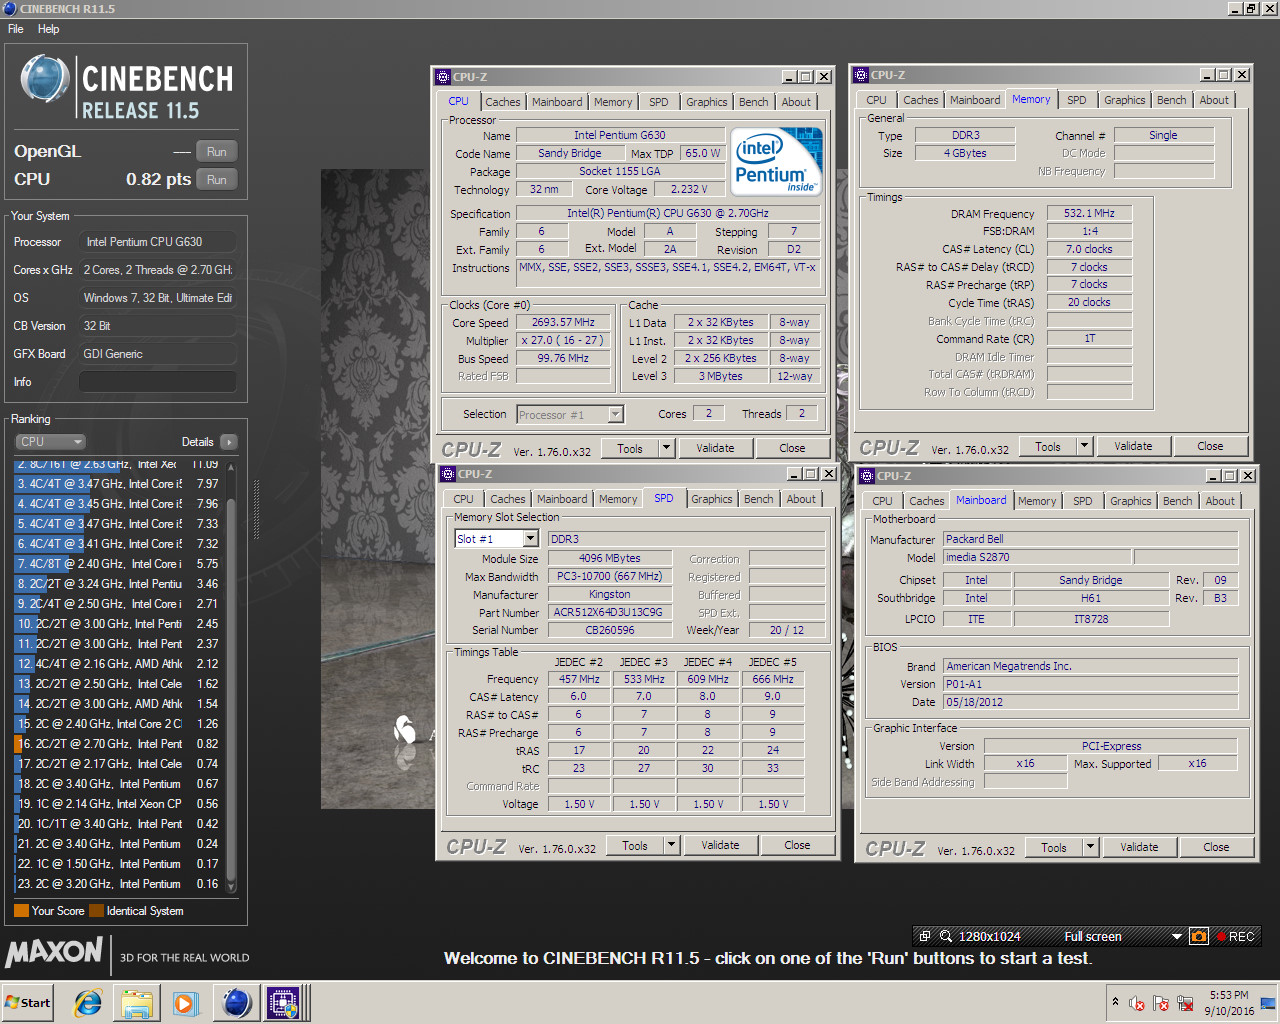Screen dimensions: 1280x1024
Task: Open the Processor #1 selection dropdown
Action: click(616, 414)
